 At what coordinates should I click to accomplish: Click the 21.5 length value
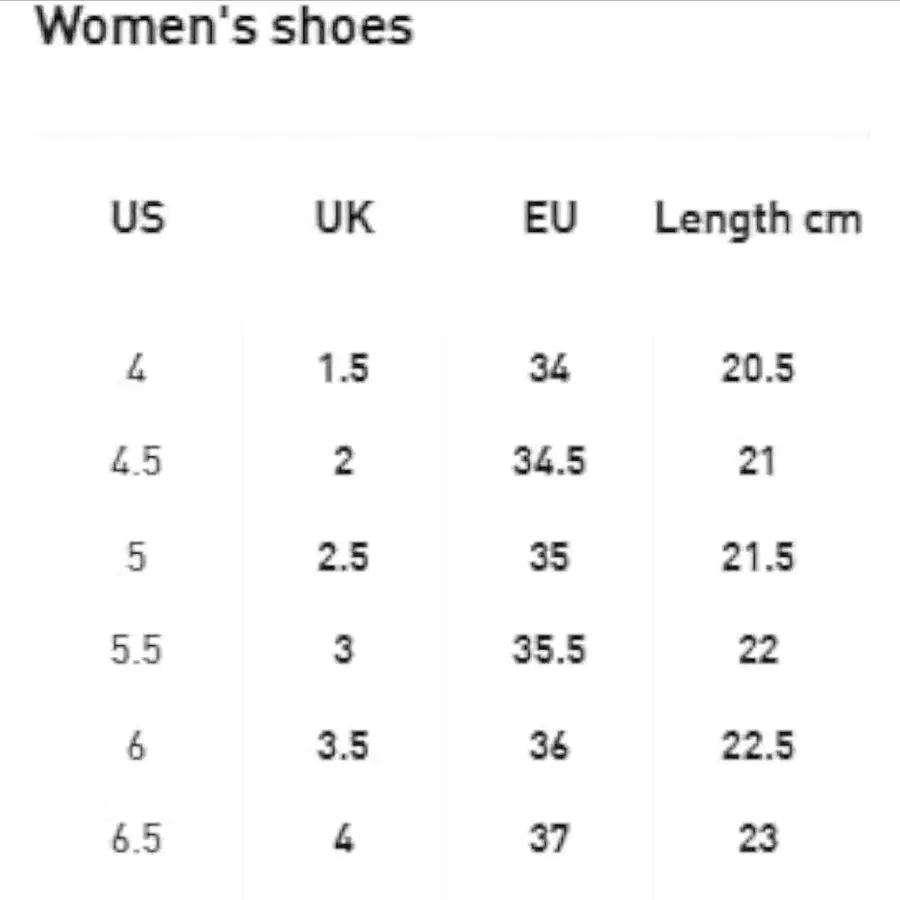point(758,556)
